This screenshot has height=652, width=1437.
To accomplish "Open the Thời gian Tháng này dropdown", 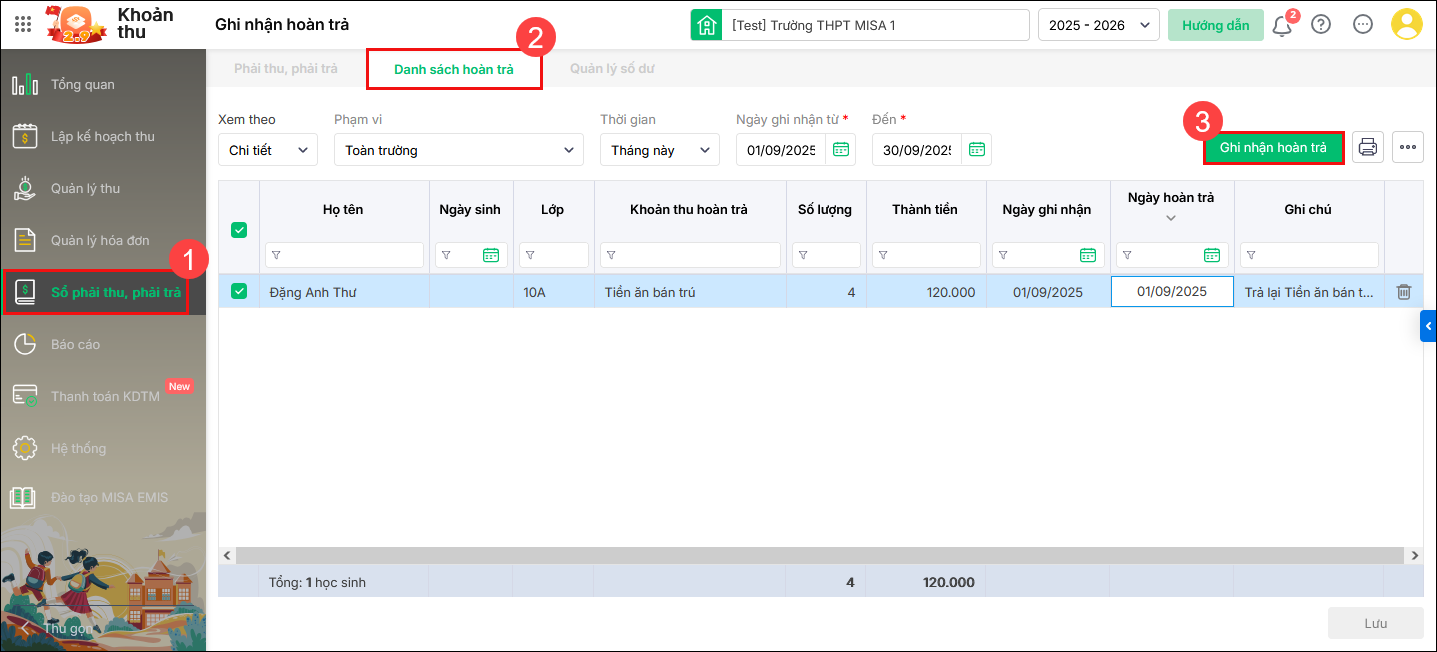I will click(x=660, y=150).
